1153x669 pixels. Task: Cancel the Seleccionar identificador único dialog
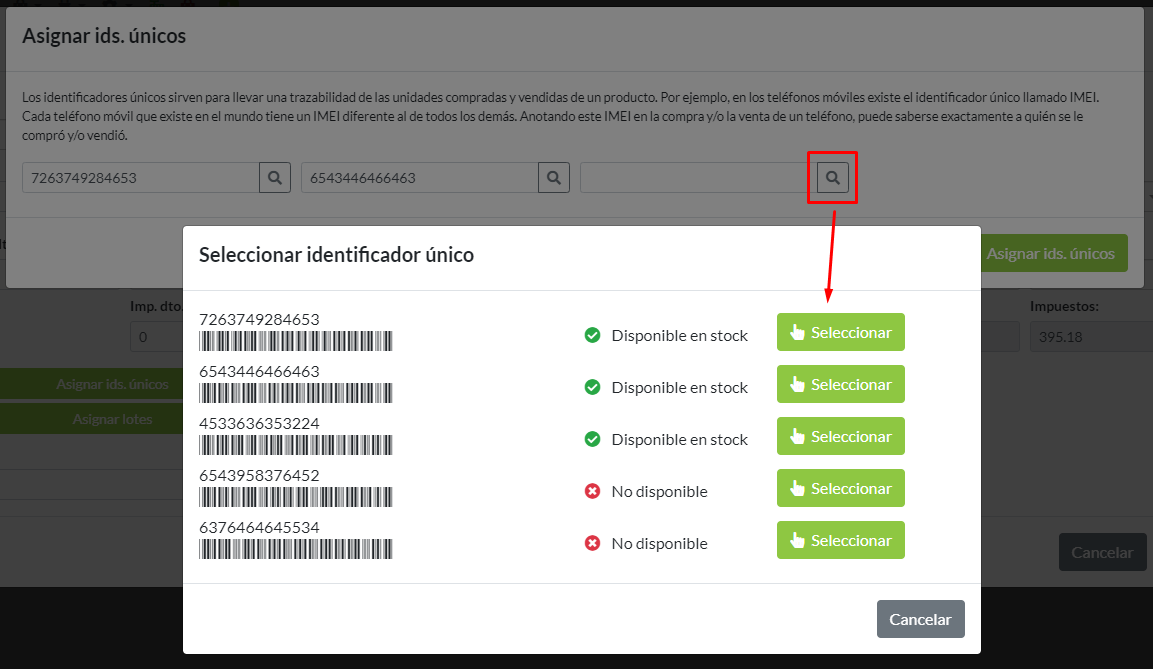pos(920,619)
